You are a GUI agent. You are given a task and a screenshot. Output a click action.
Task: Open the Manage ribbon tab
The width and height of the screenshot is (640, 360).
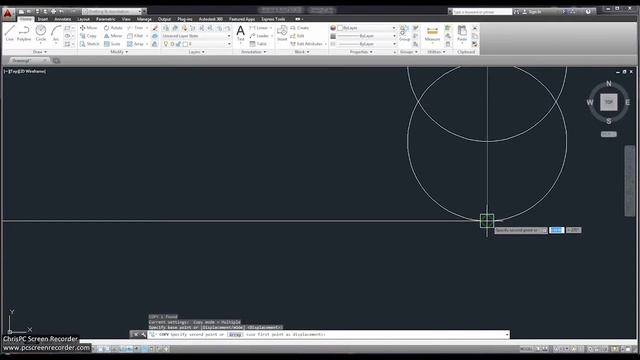[144, 19]
